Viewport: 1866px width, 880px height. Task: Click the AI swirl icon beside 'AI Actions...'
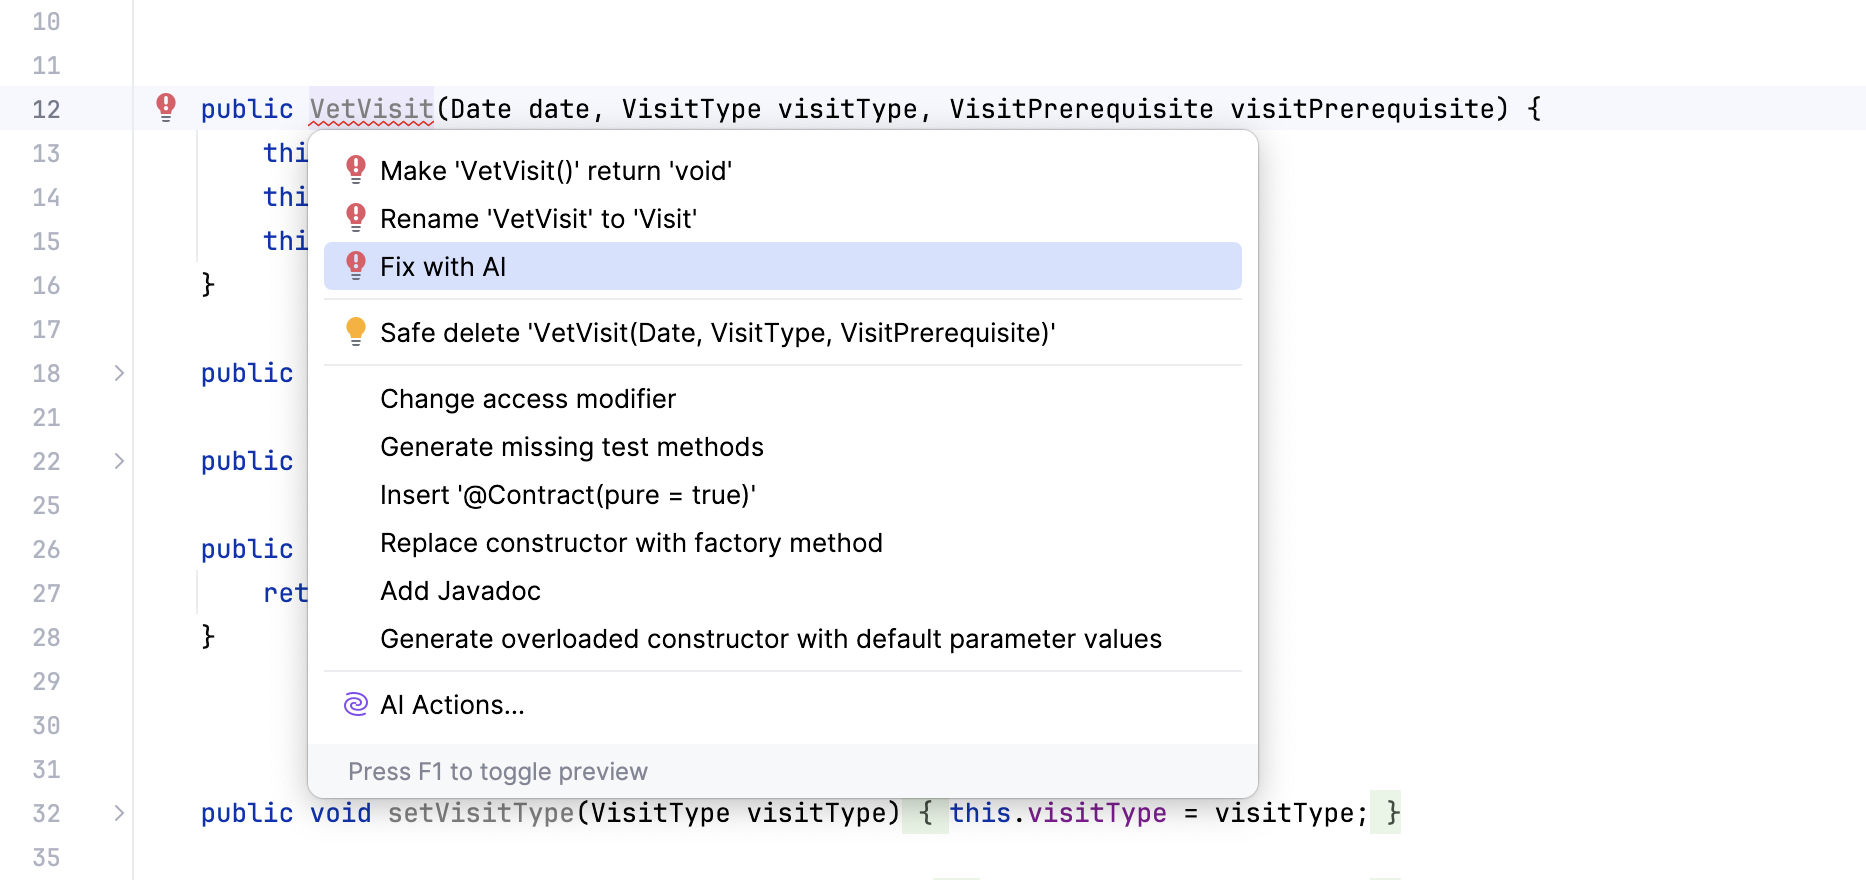[356, 704]
